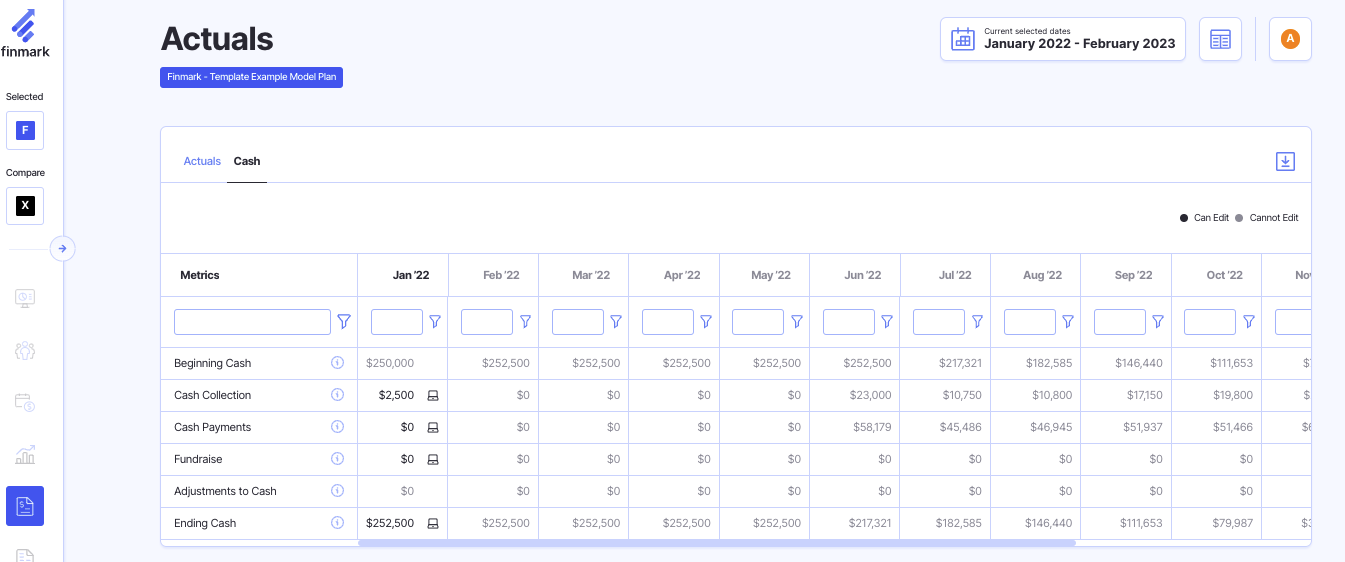
Task: Open the calendar dollar icon in the sidebar
Action: pos(25,402)
